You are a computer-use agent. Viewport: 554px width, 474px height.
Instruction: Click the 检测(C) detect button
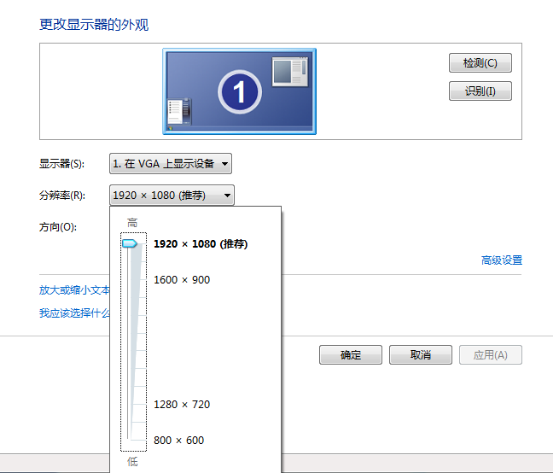coord(480,63)
